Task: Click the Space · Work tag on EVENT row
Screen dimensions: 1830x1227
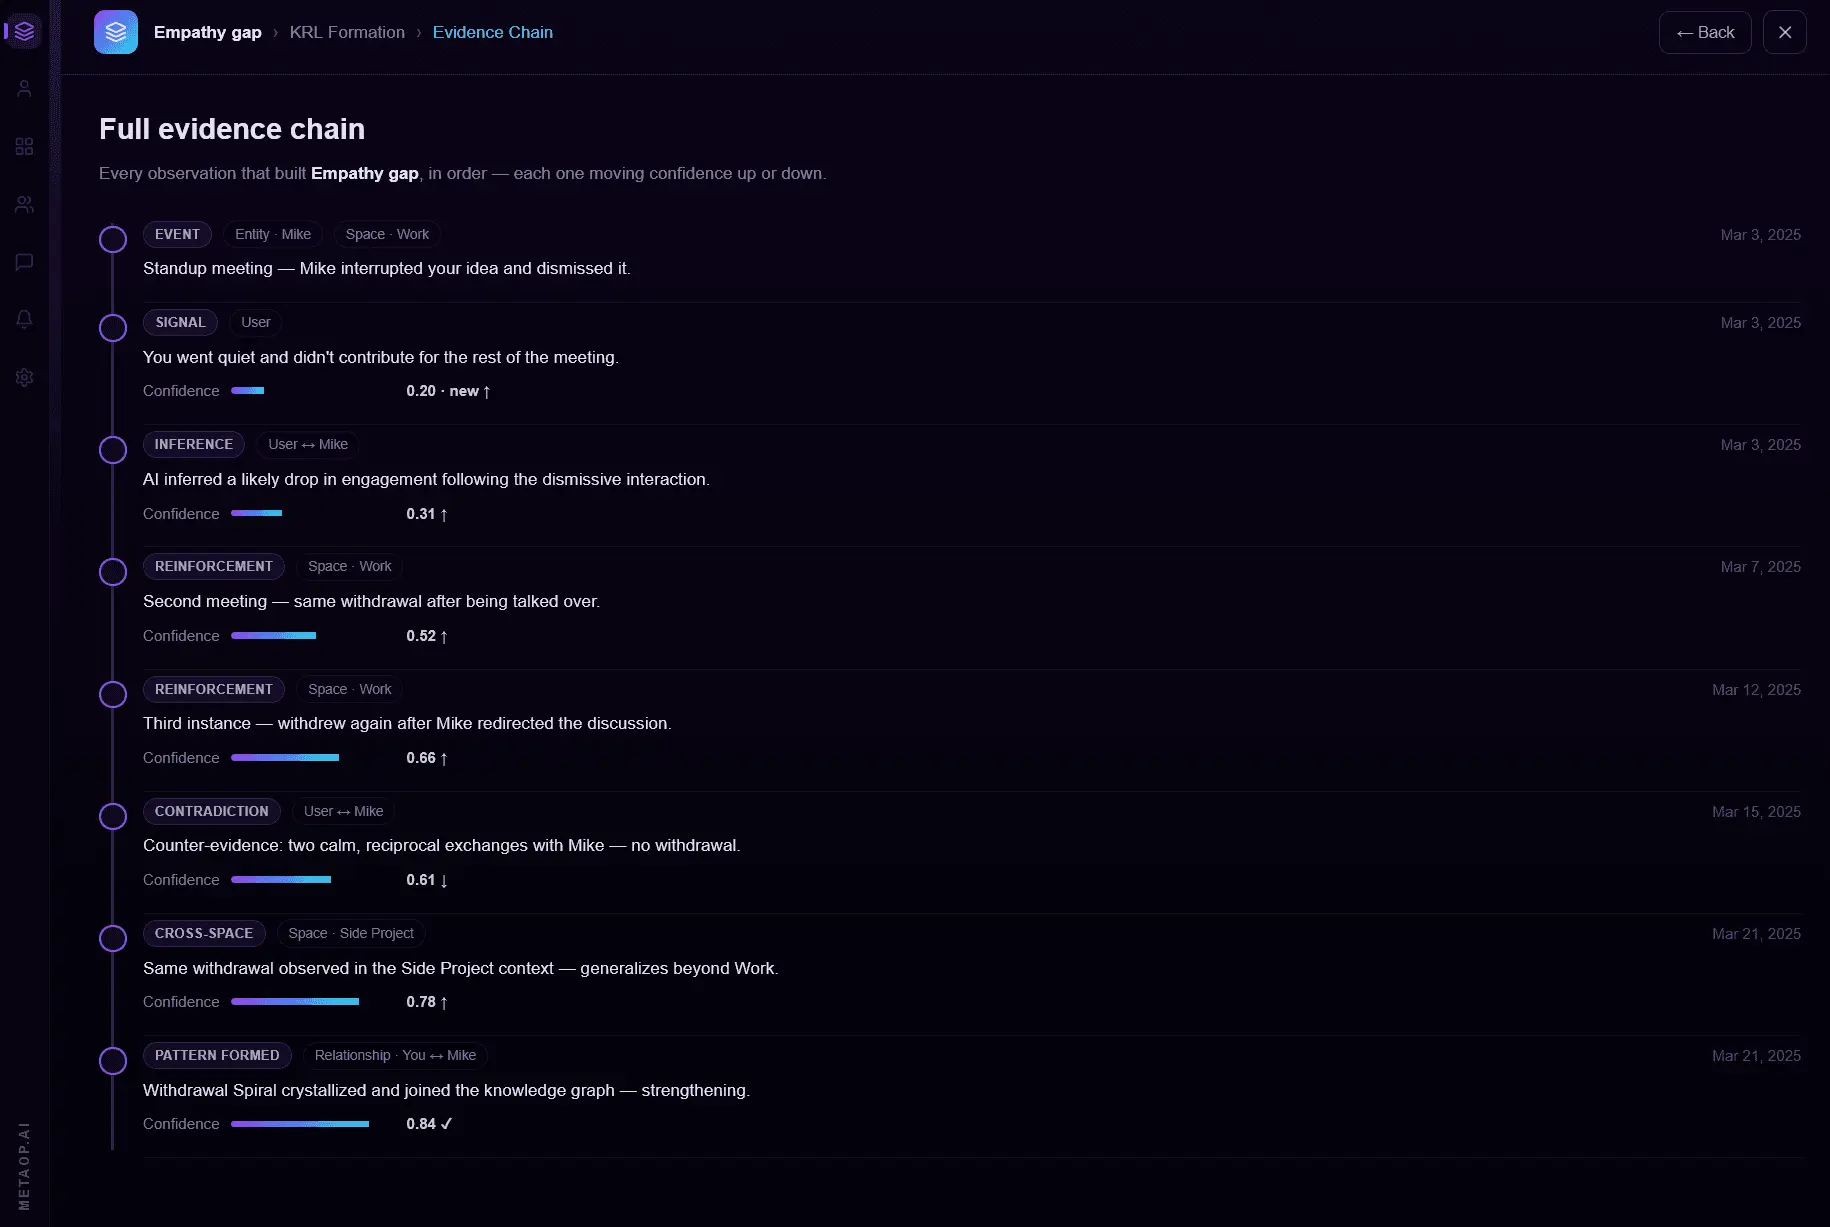Action: click(387, 234)
